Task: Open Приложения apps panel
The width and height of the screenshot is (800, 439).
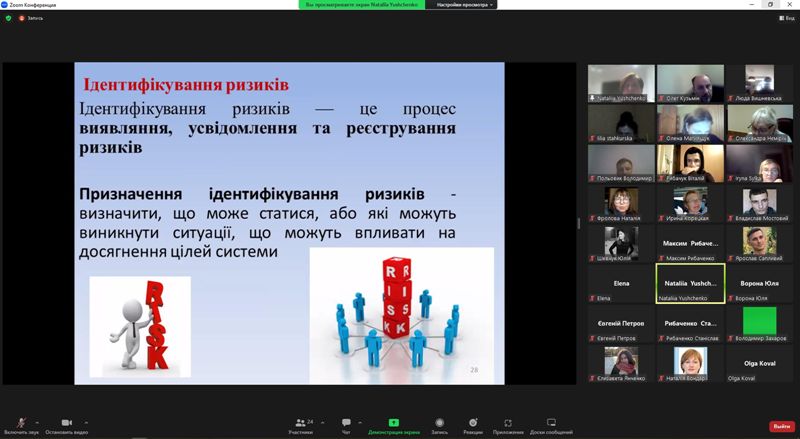Action: [508, 426]
